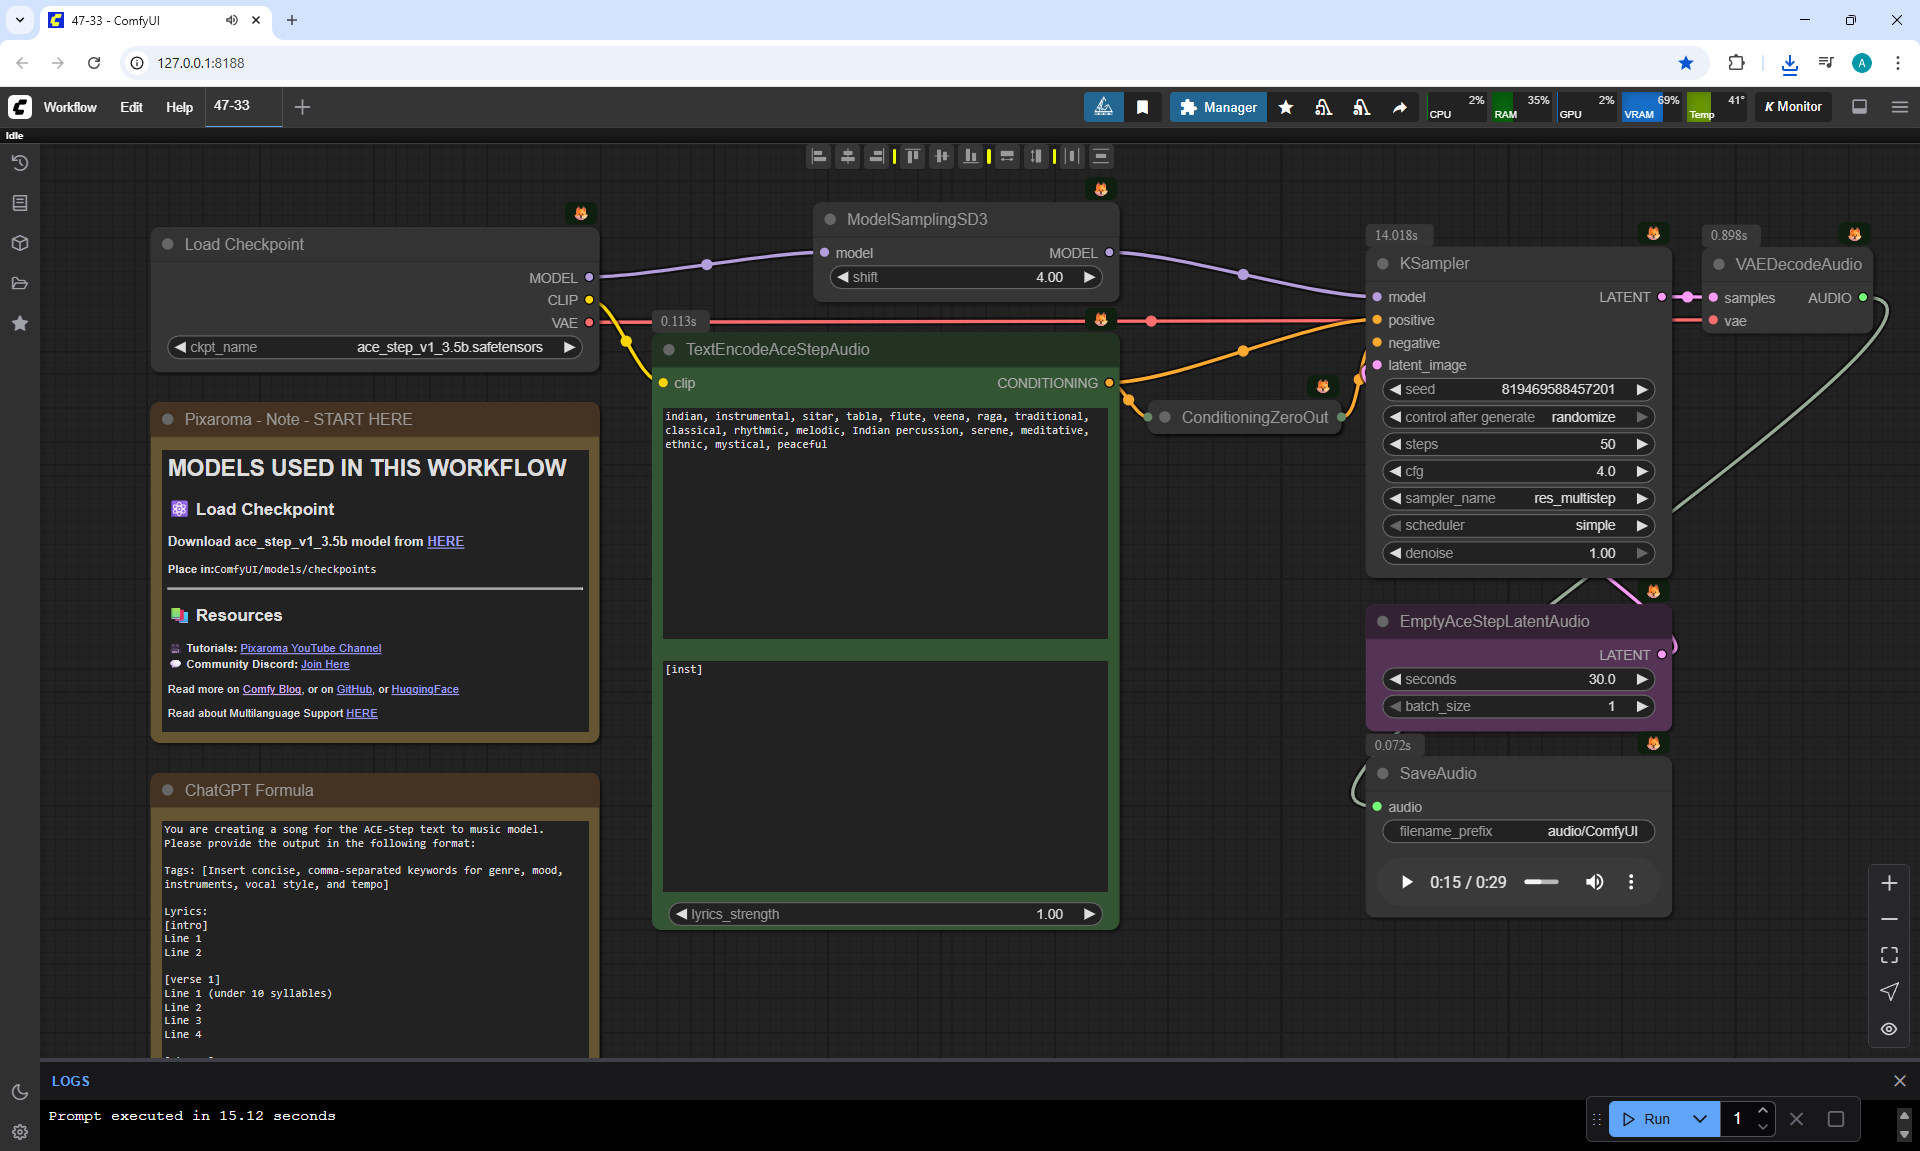Viewport: 1920px width, 1151px height.
Task: Click the filename_prefix input field
Action: click(x=1517, y=831)
